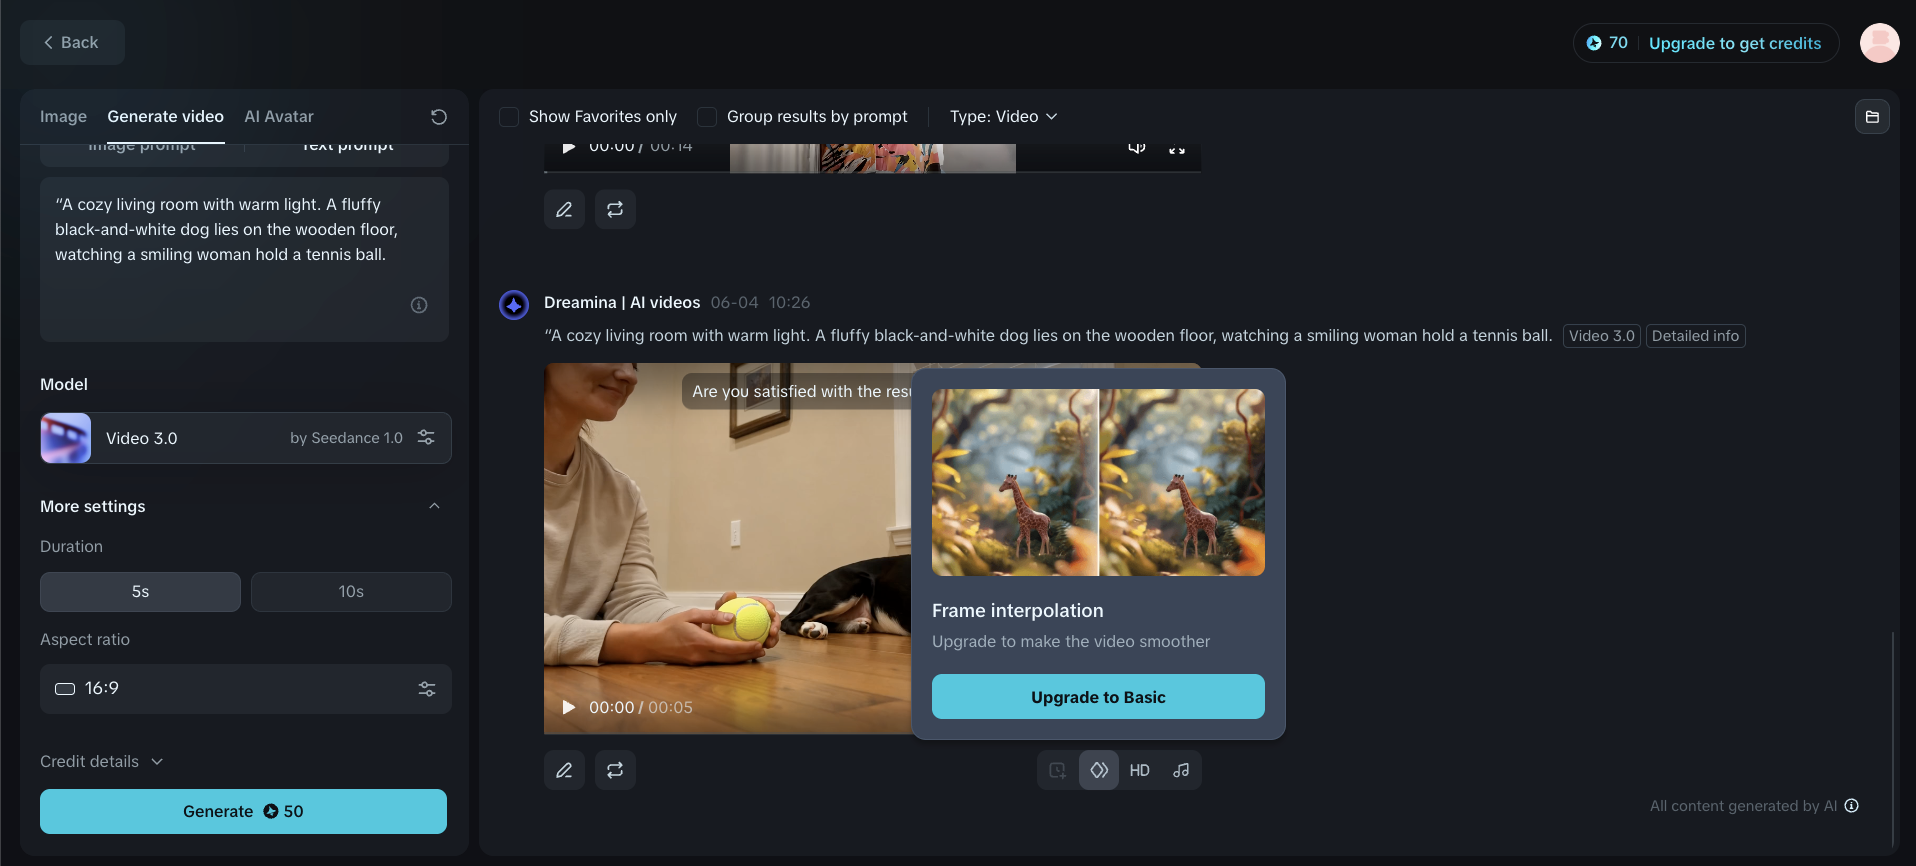Switch to the Image tab
Image resolution: width=1916 pixels, height=866 pixels.
(x=63, y=117)
